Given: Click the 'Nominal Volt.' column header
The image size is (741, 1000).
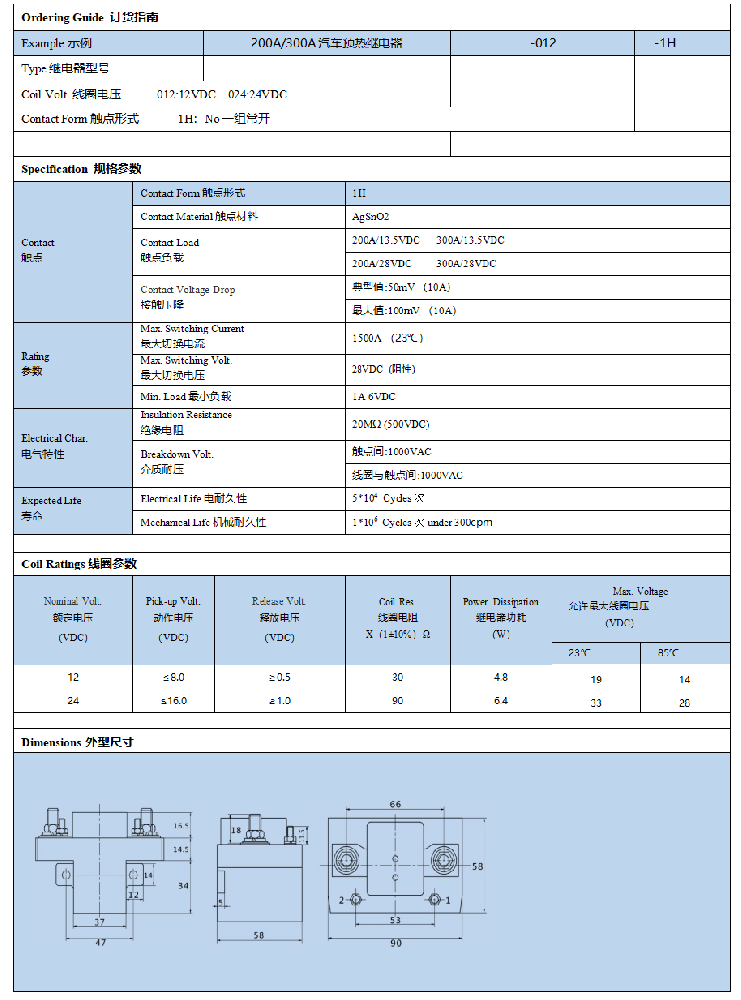Looking at the screenshot, I should pos(73,619).
